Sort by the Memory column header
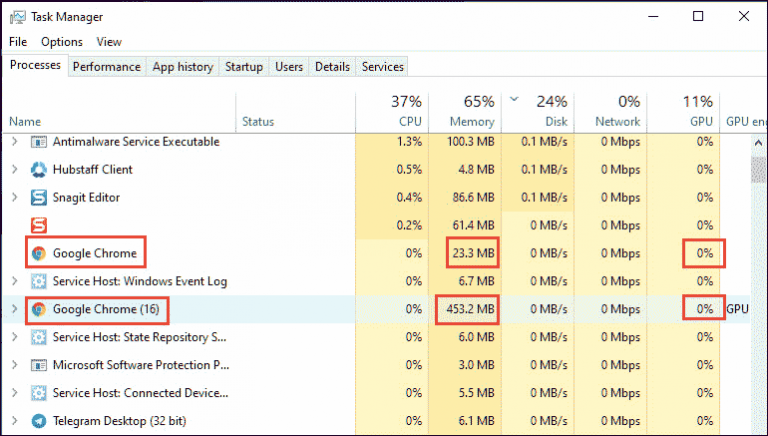The width and height of the screenshot is (768, 436). [465, 113]
